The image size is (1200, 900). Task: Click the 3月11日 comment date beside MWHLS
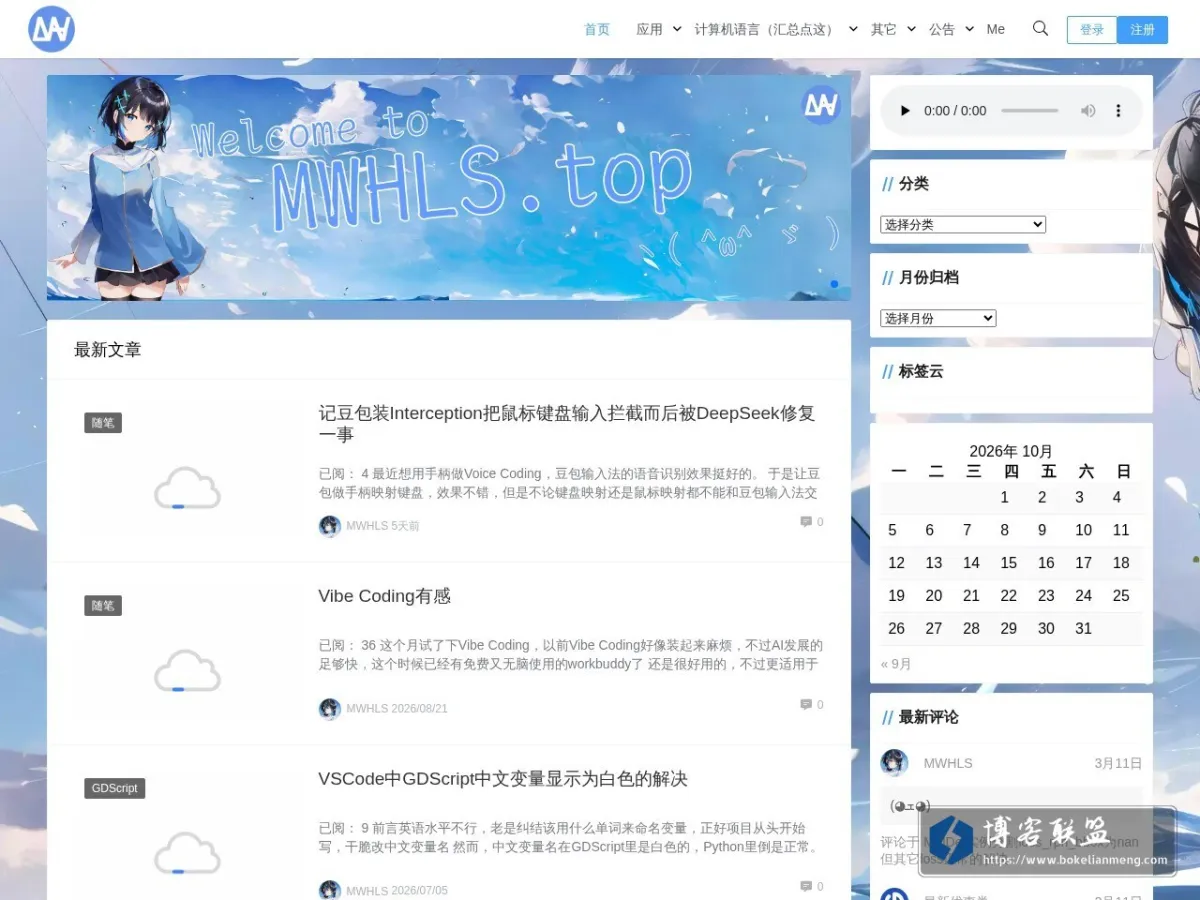1118,763
